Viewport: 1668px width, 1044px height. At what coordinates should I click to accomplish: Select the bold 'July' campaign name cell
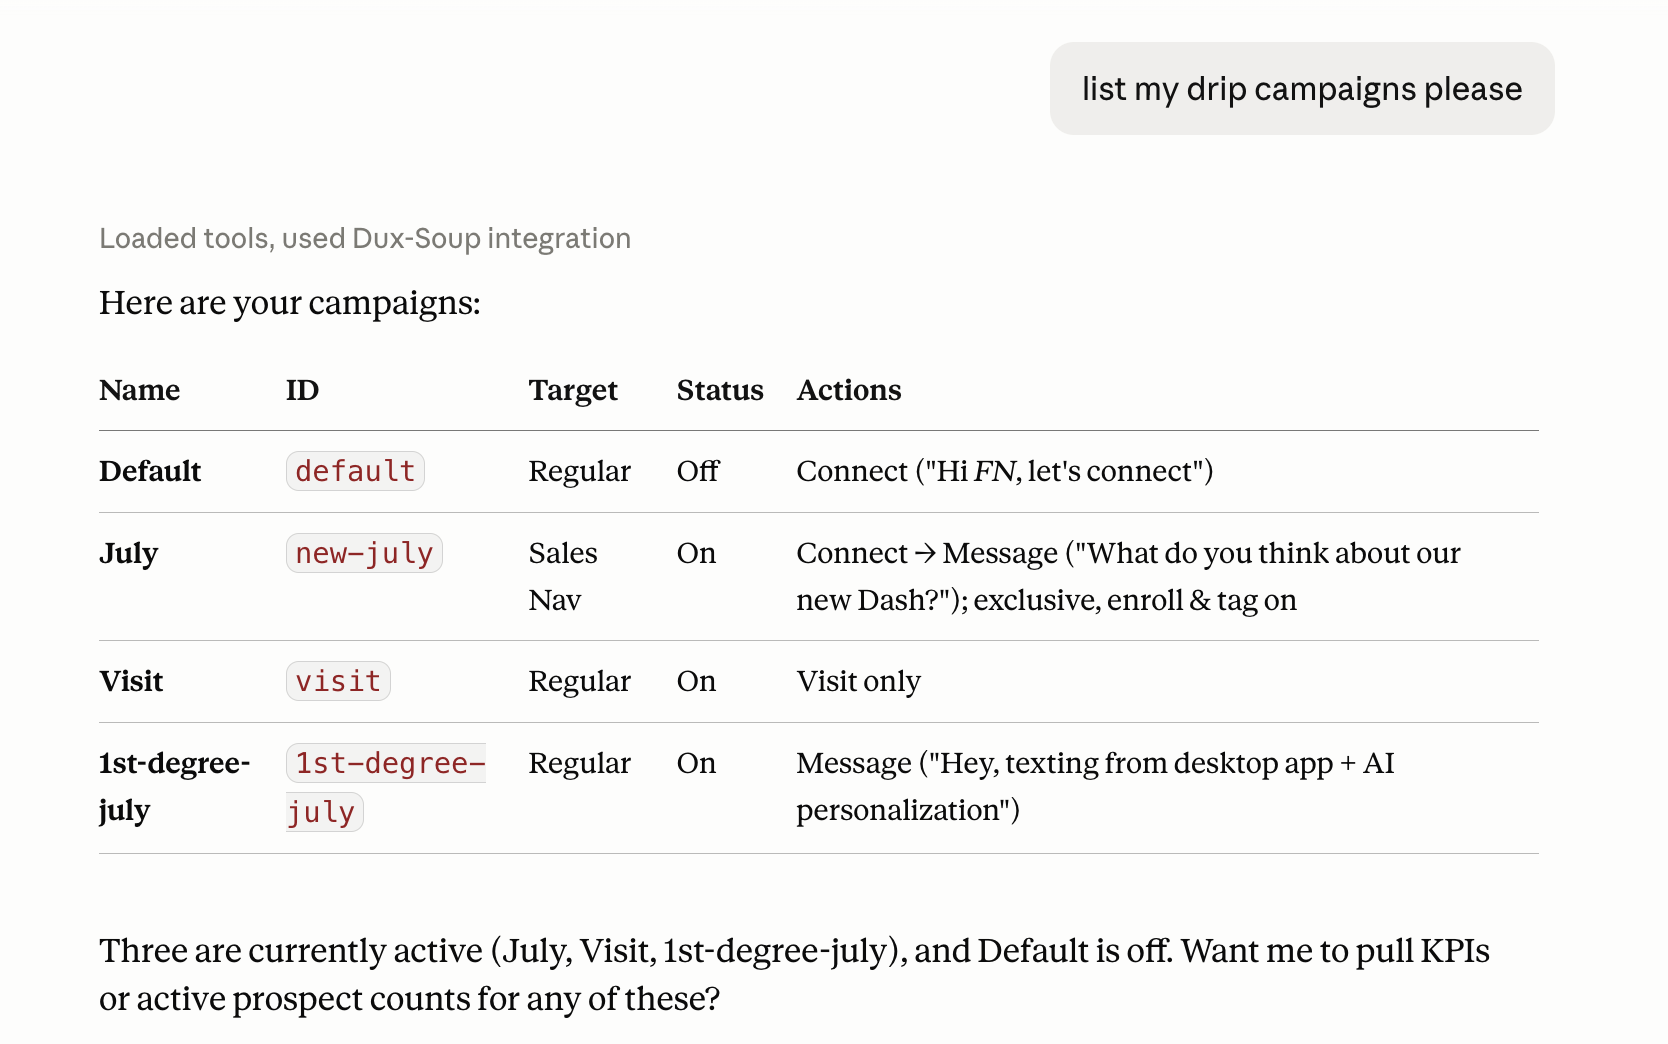coord(129,553)
